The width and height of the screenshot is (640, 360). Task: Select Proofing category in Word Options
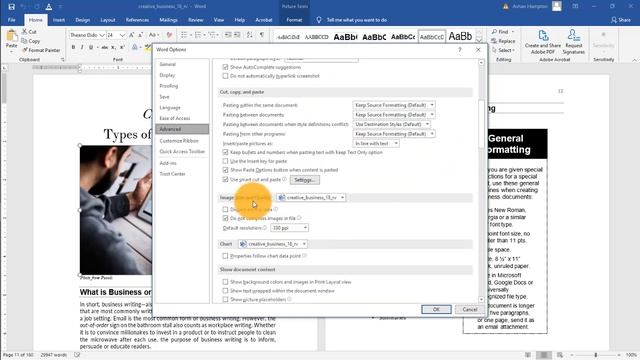pyautogui.click(x=169, y=86)
